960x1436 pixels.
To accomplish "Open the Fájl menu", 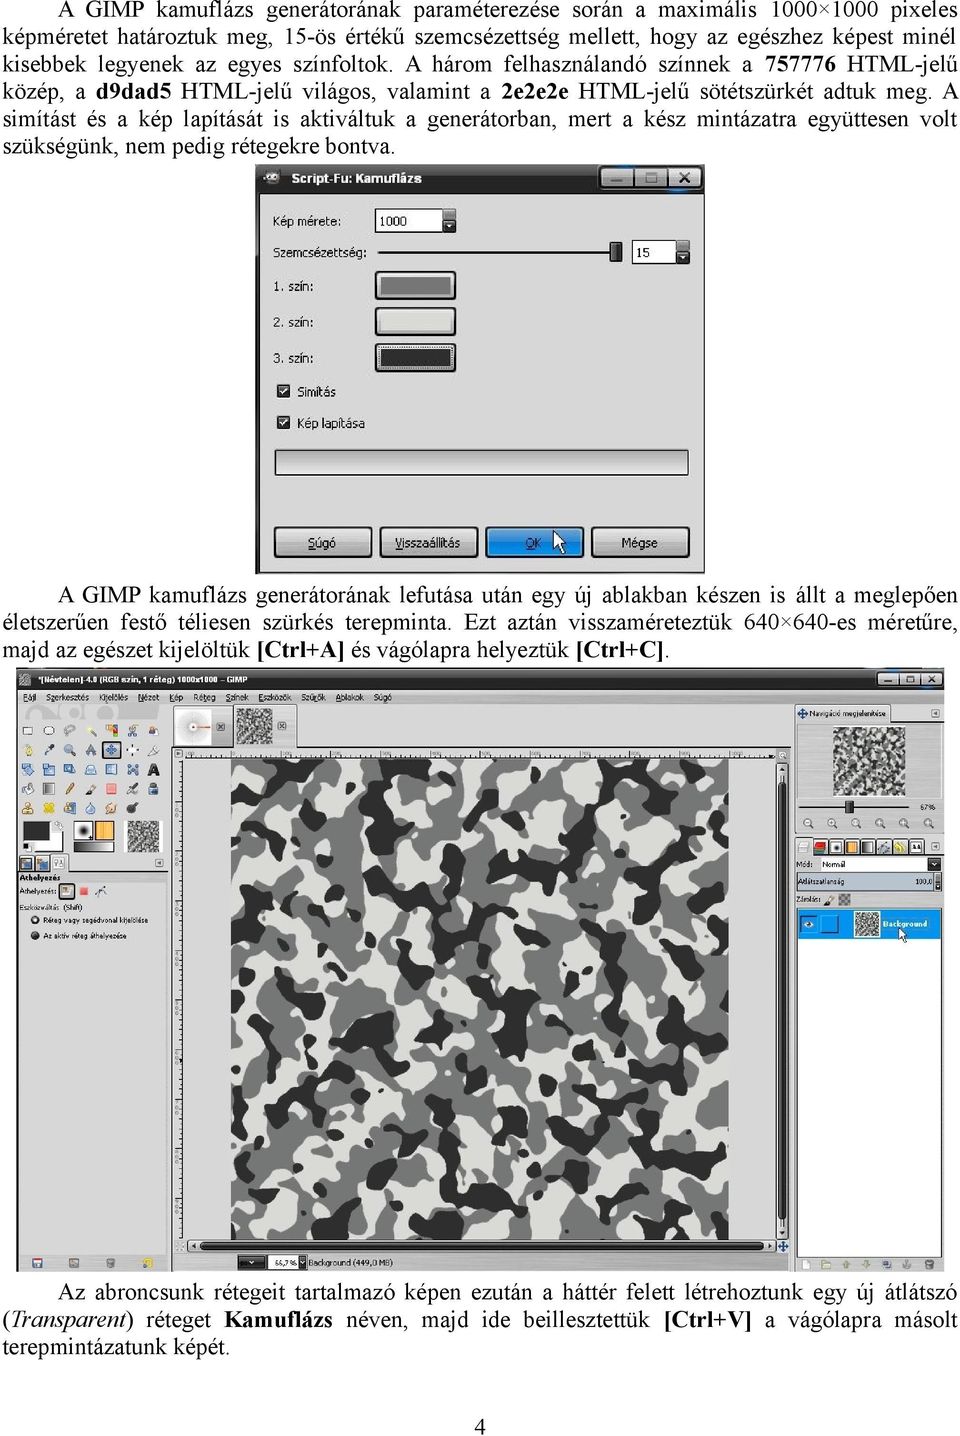I will point(29,697).
